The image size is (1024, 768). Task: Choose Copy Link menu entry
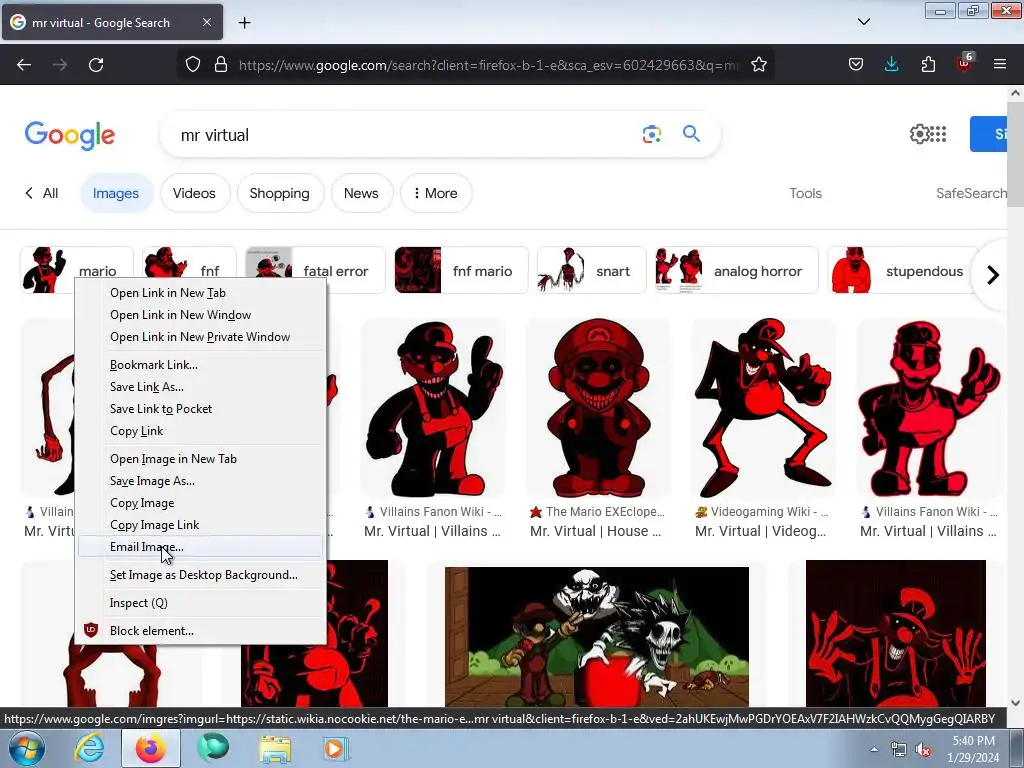[x=200, y=431]
